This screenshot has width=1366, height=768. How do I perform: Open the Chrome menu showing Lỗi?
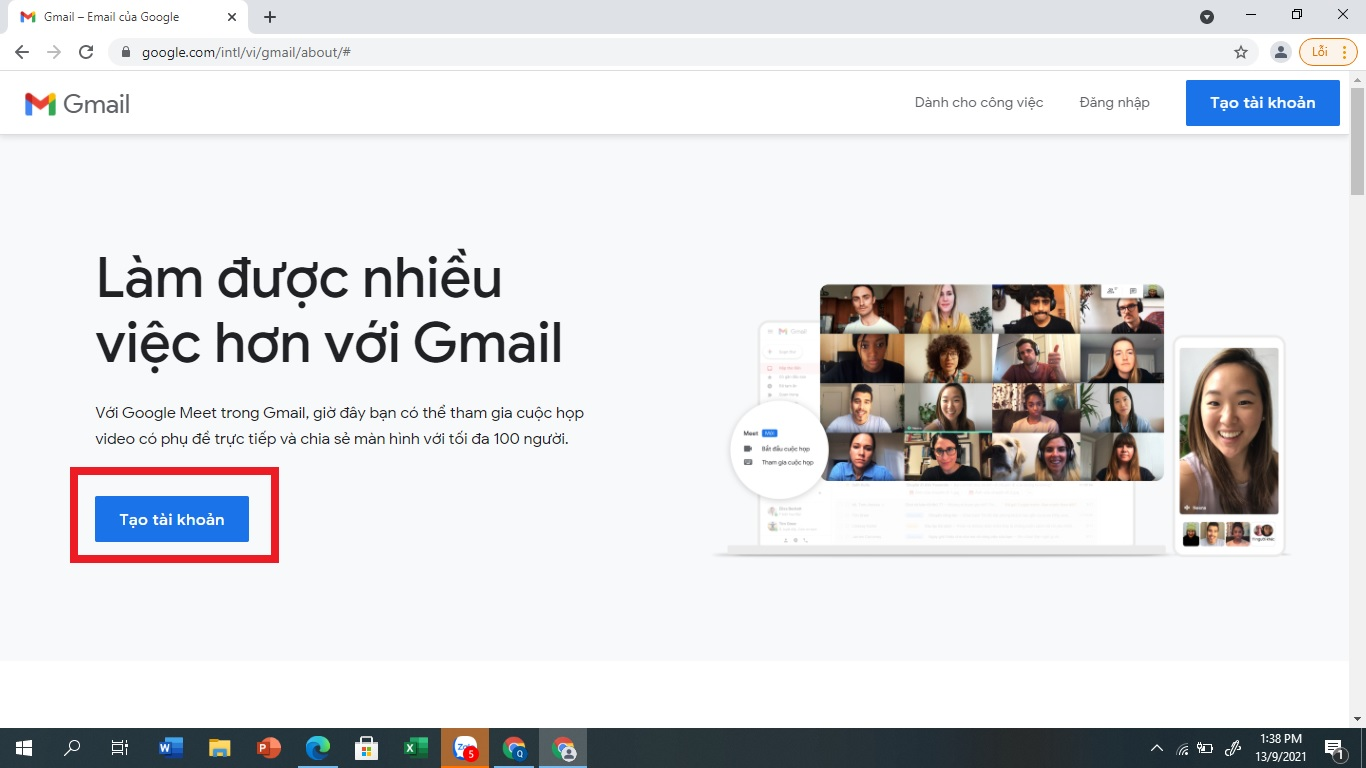click(1328, 52)
